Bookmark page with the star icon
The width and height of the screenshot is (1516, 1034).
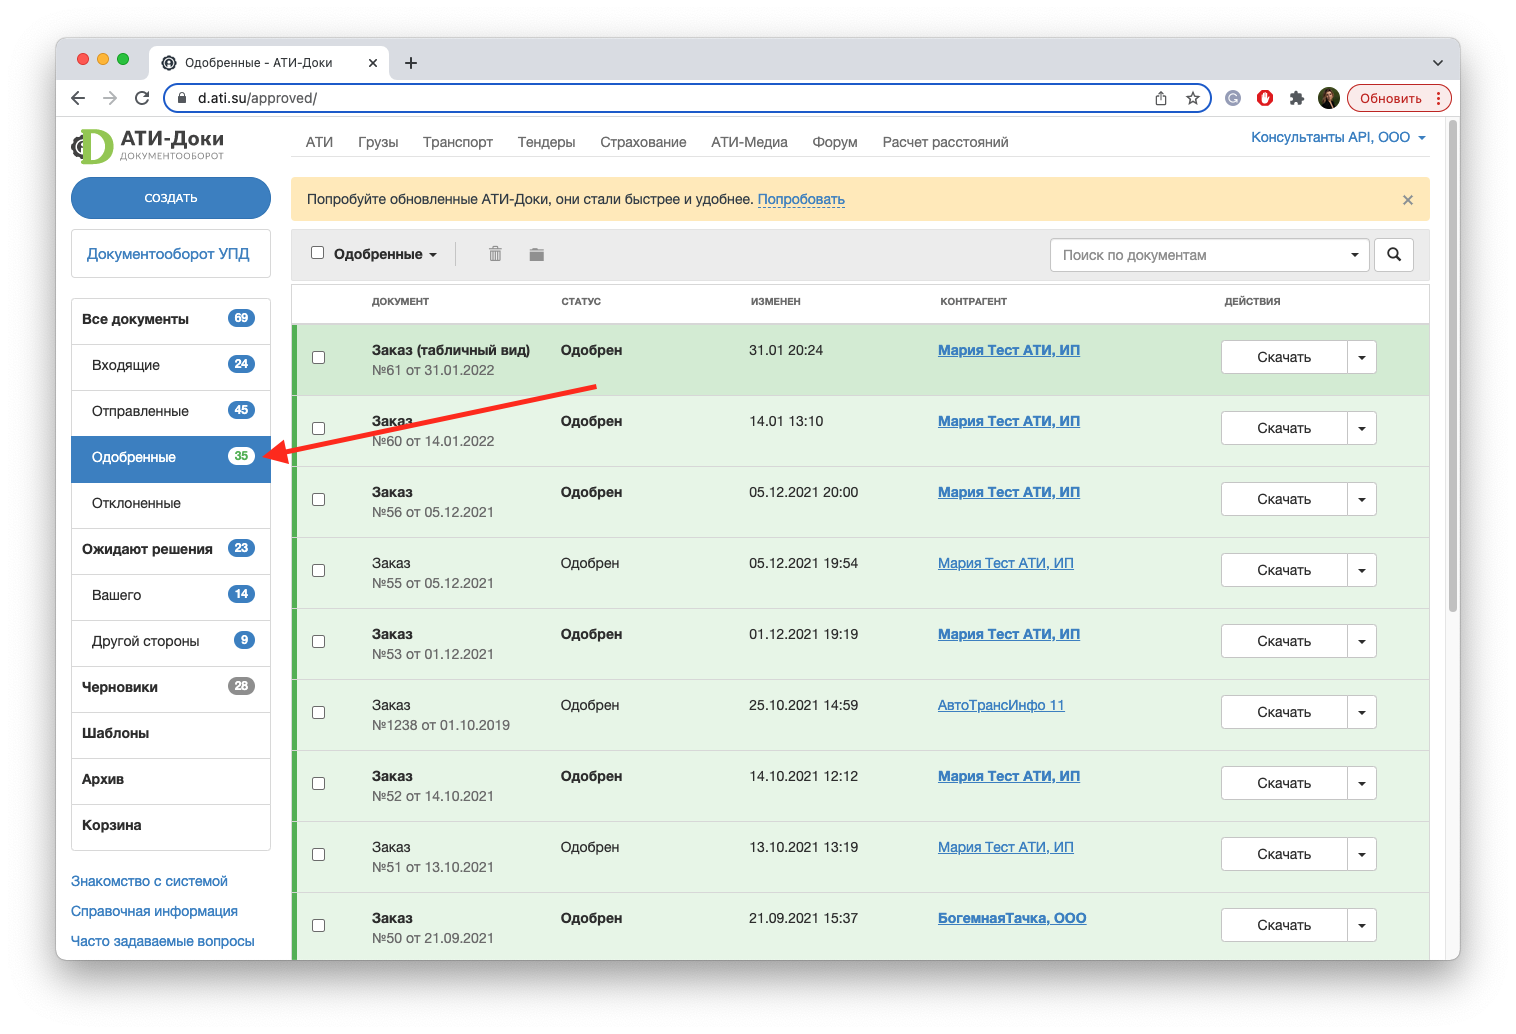[x=1192, y=98]
